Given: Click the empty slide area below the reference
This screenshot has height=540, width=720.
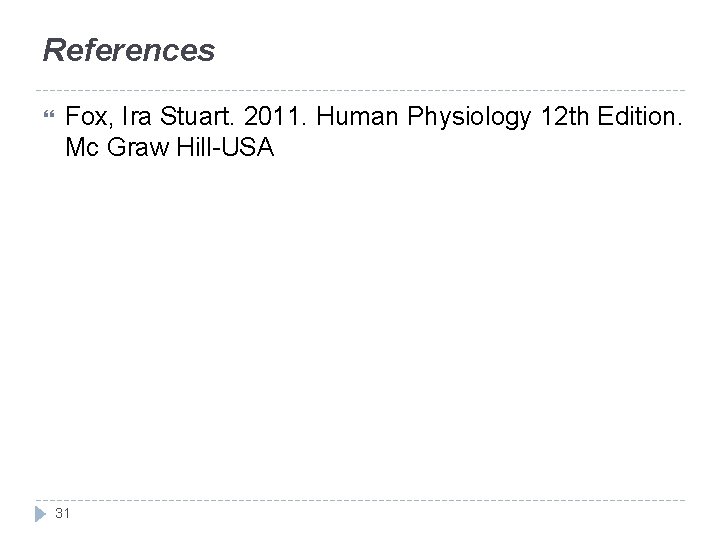Looking at the screenshot, I should (x=360, y=320).
